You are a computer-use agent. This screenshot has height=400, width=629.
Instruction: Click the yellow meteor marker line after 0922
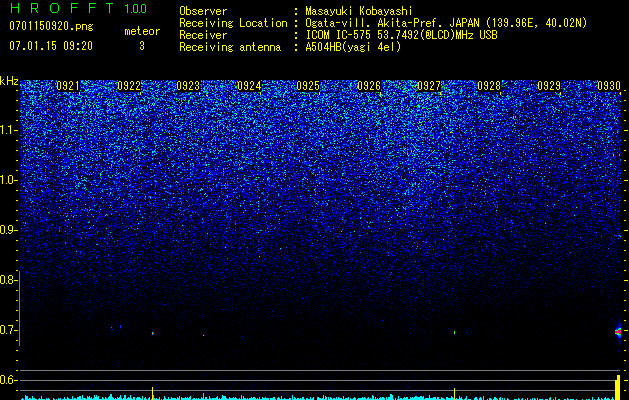pos(152,393)
